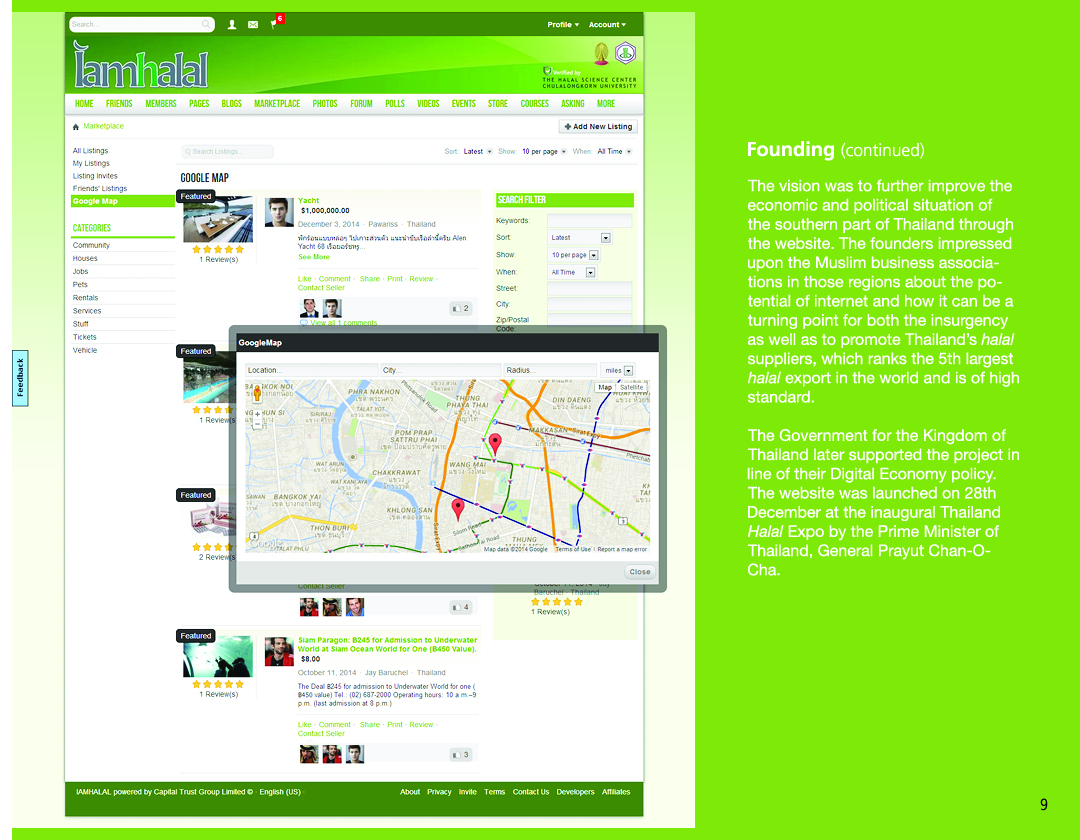Screen dimensions: 1080x840
Task: Open Siam Paragon listing title link
Action: click(387, 644)
